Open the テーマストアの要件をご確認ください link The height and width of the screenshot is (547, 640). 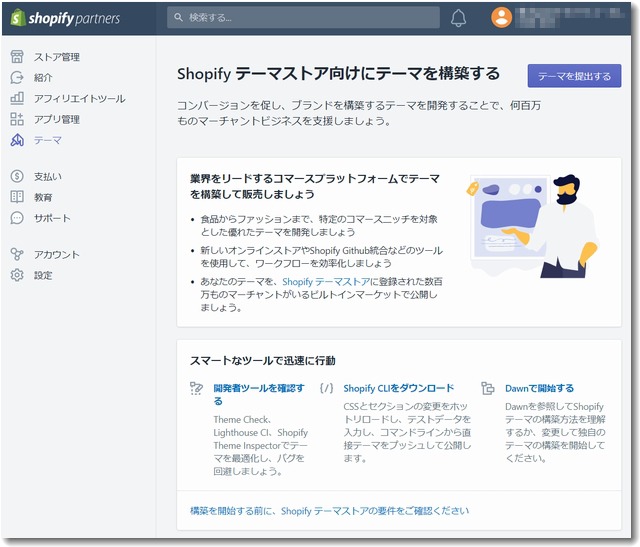click(x=330, y=511)
